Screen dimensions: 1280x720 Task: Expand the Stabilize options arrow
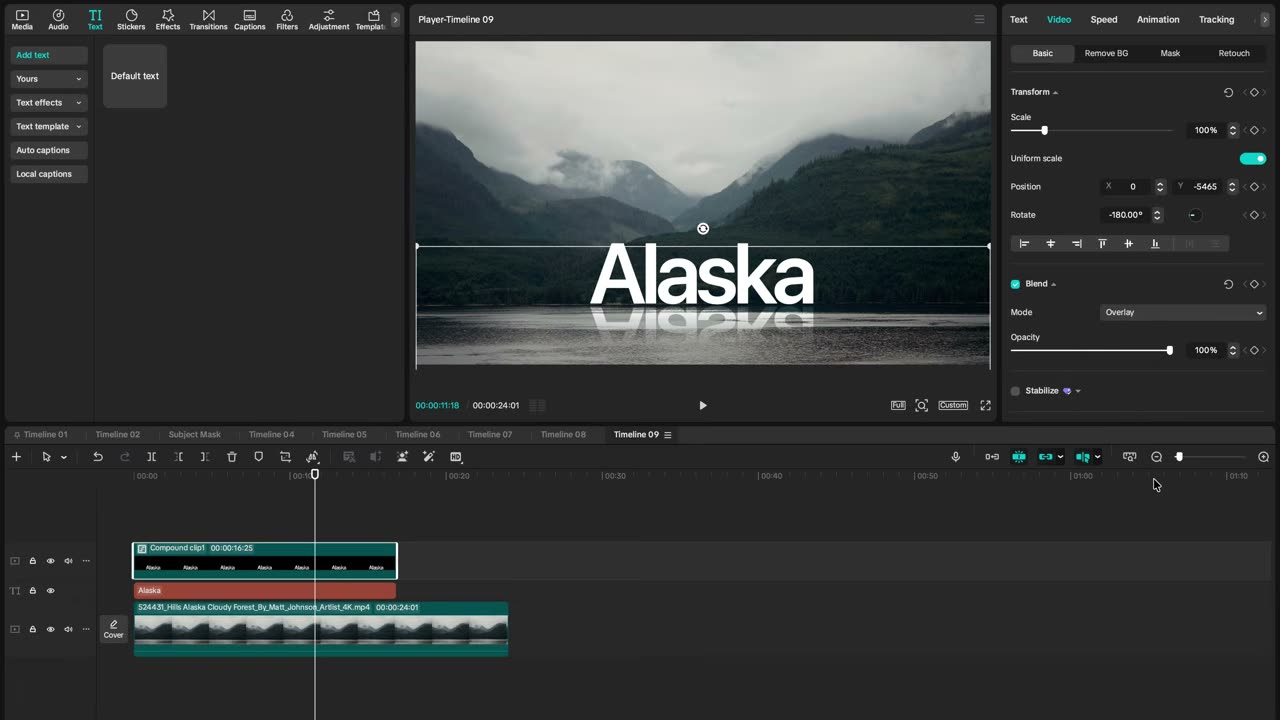pyautogui.click(x=1078, y=391)
